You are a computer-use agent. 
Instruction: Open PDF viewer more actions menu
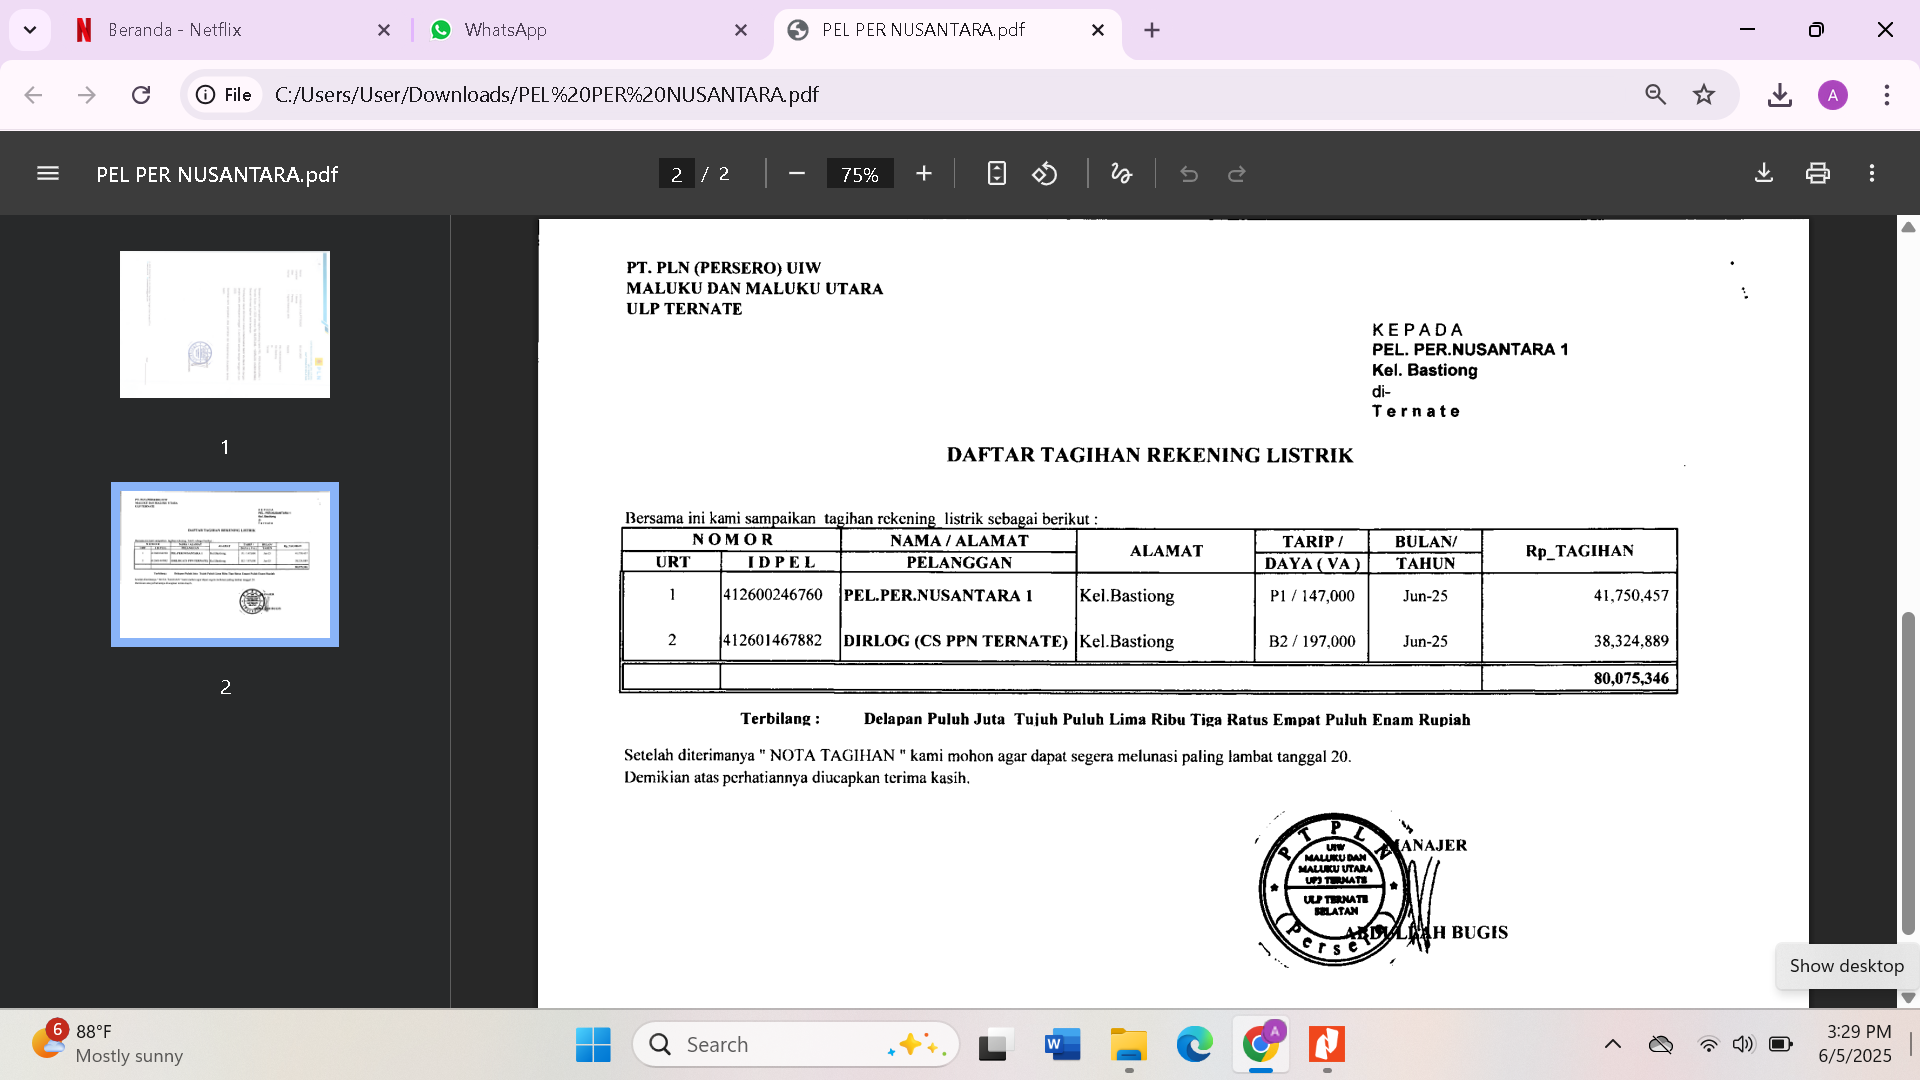1872,174
